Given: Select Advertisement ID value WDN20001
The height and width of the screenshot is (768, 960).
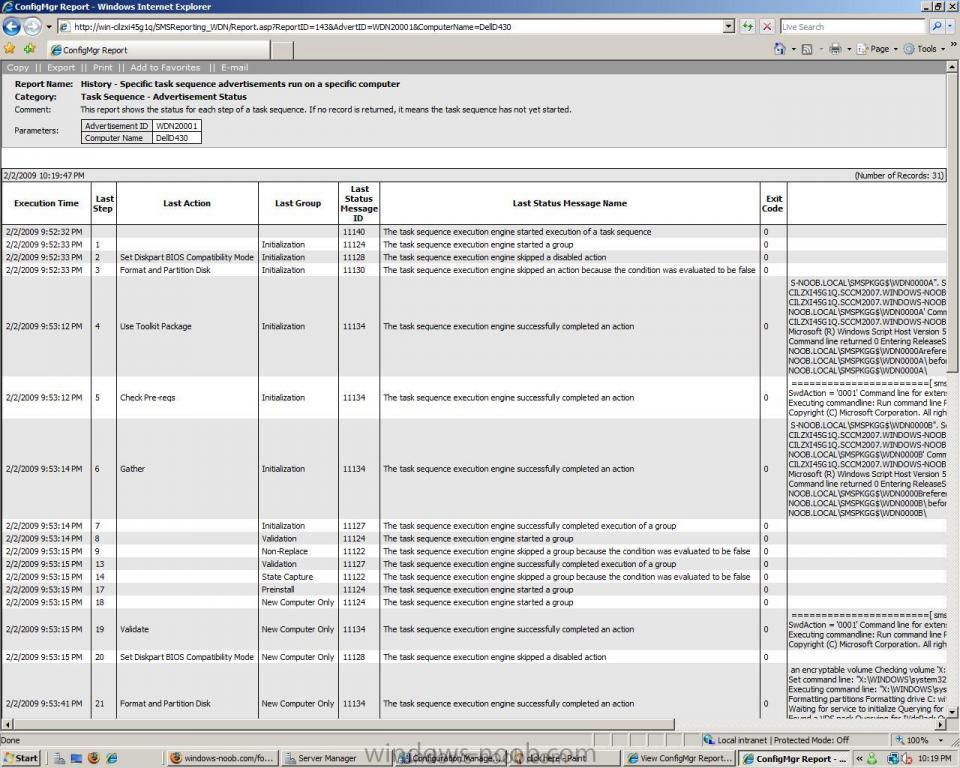Looking at the screenshot, I should point(176,126).
